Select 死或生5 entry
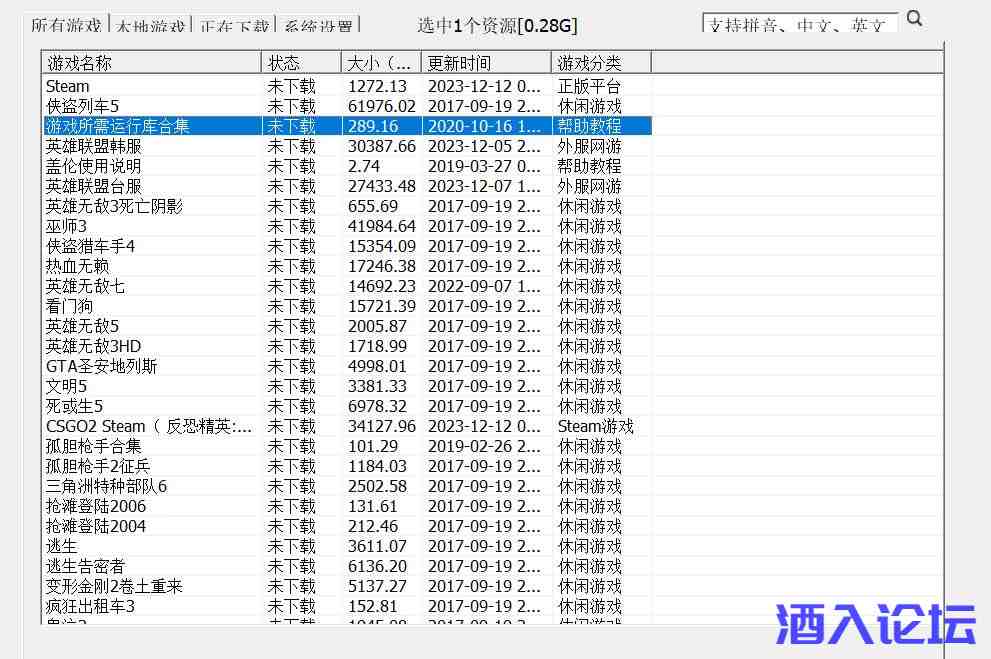 [346, 406]
